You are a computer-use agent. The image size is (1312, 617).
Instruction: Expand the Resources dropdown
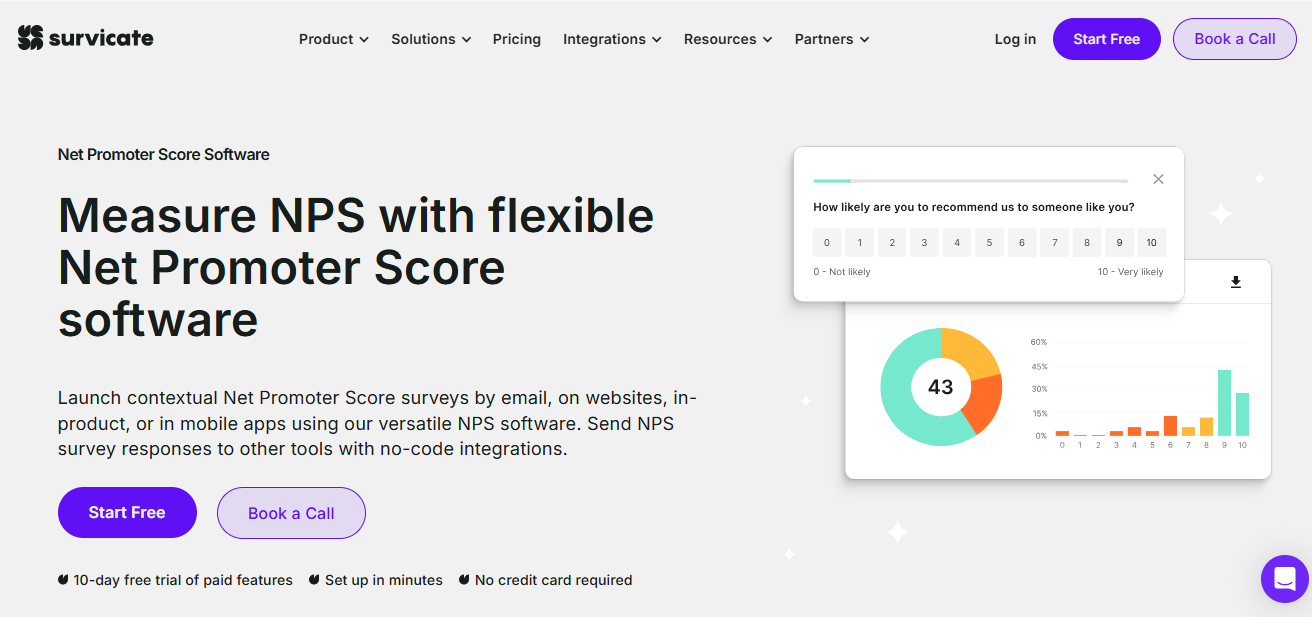point(727,39)
